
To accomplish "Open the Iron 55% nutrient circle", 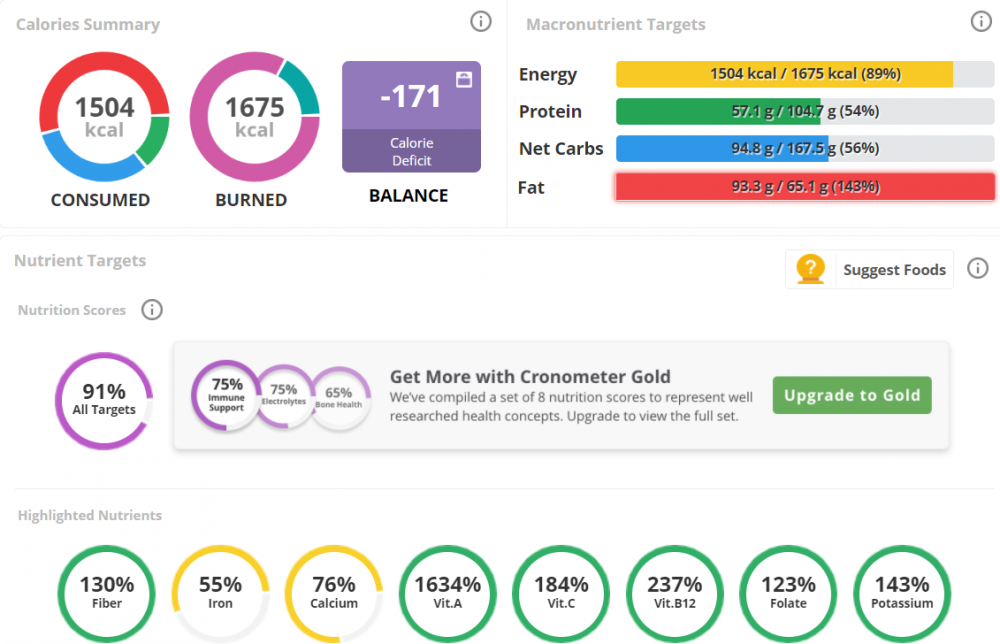I will [220, 592].
